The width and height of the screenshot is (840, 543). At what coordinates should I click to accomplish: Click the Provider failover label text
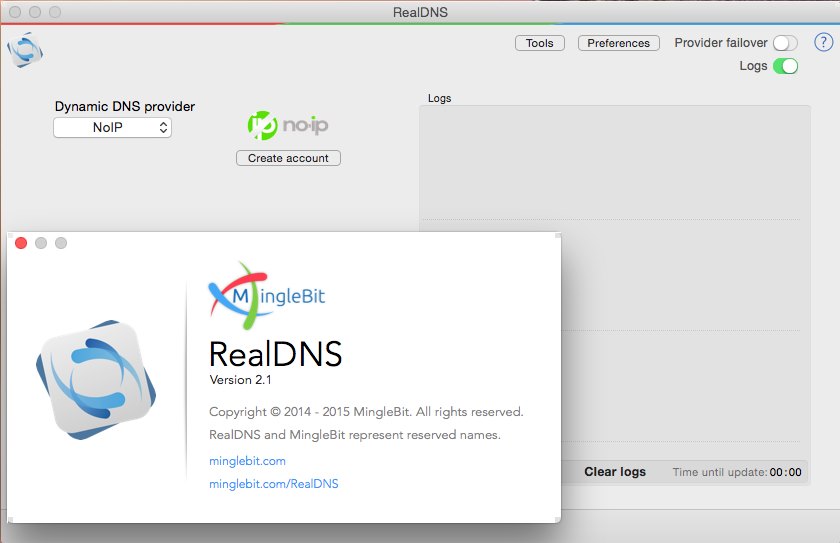click(721, 43)
